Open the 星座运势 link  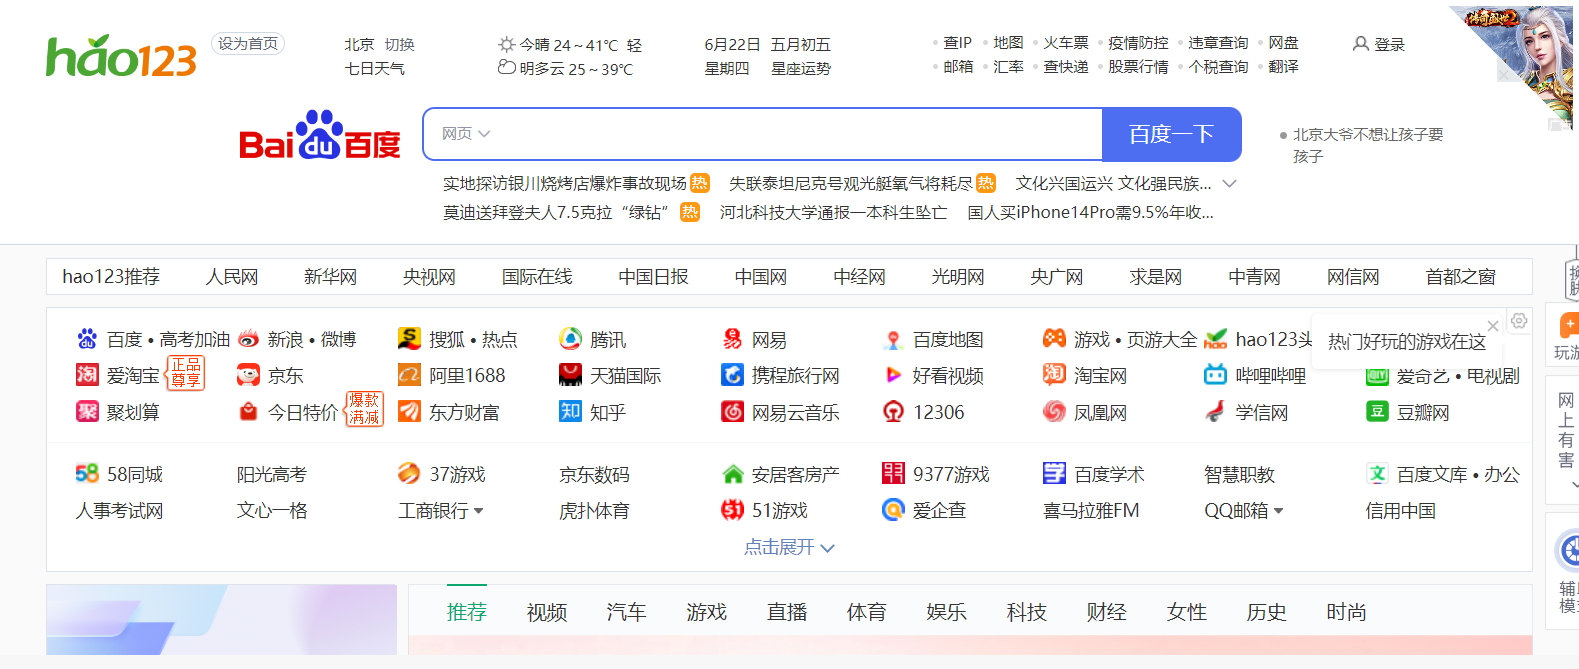click(801, 69)
